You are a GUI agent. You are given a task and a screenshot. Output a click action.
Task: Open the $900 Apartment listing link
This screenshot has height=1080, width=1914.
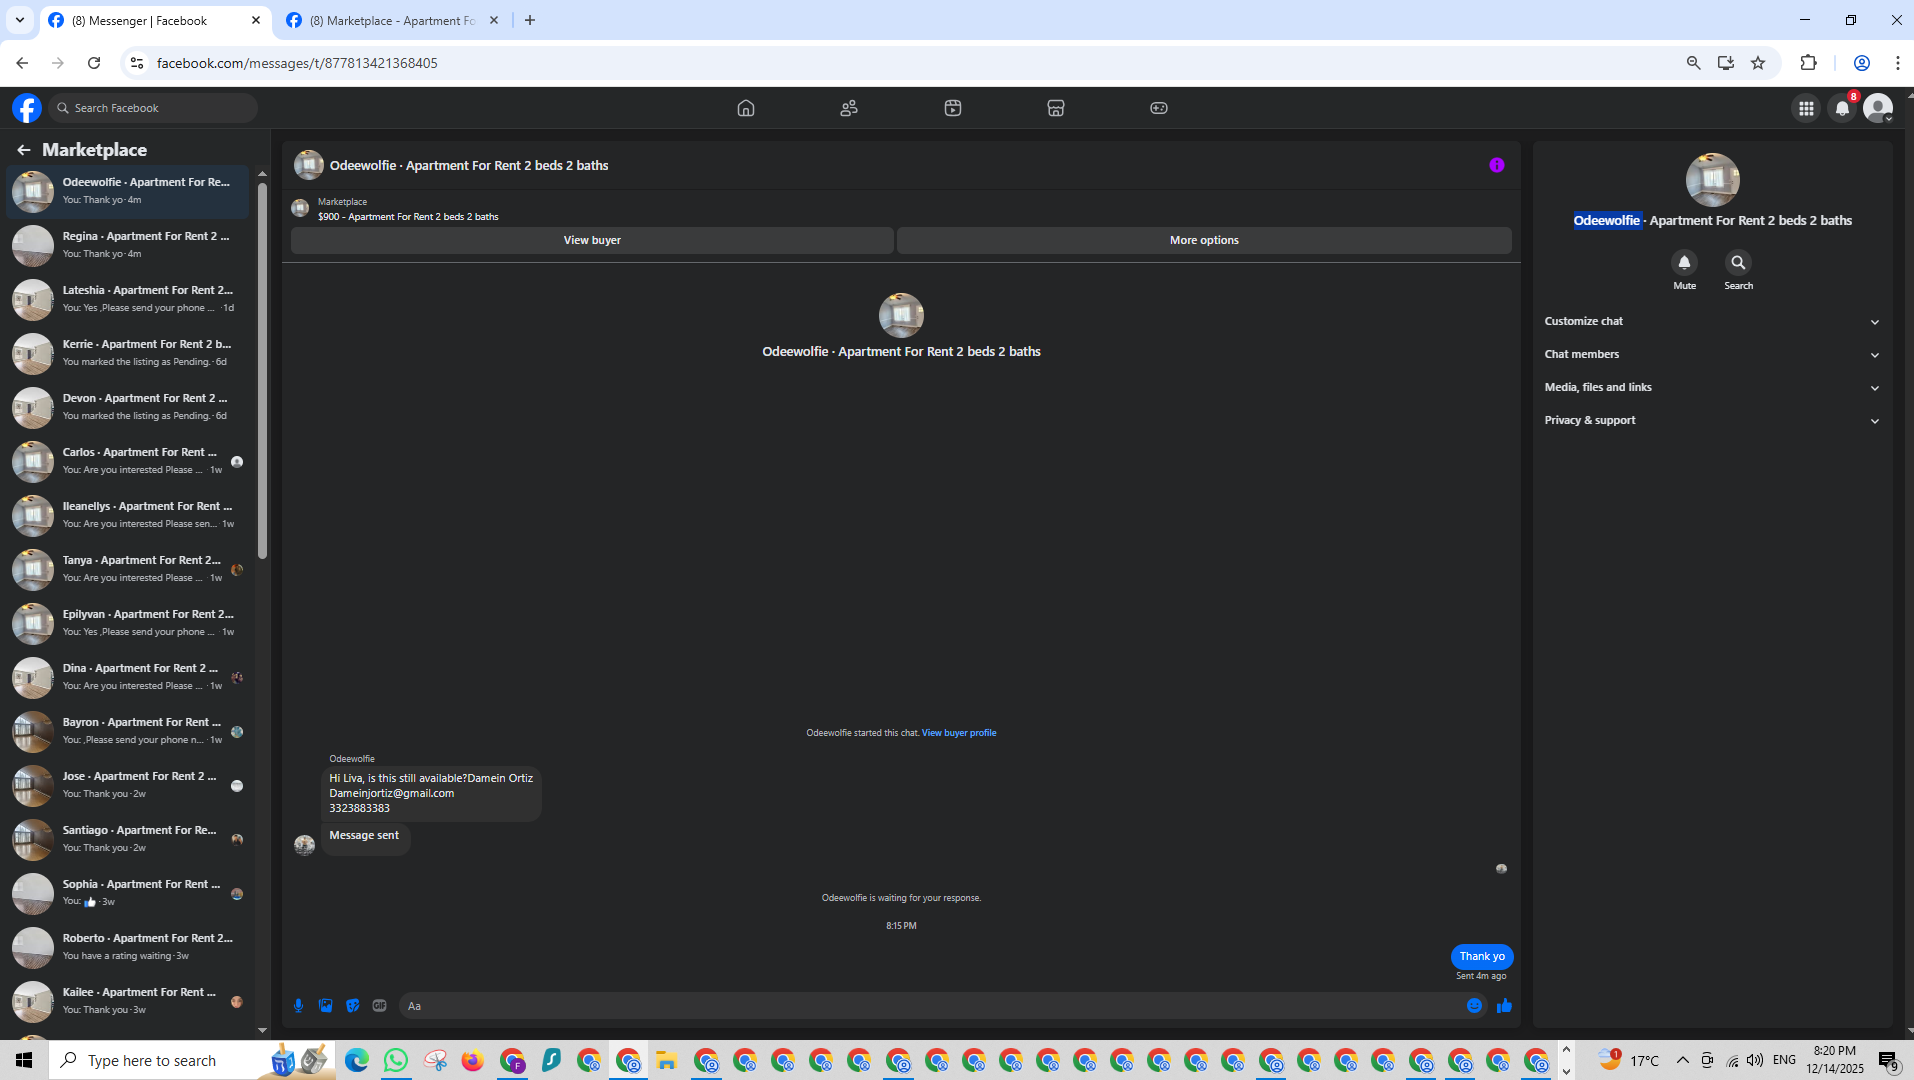408,217
